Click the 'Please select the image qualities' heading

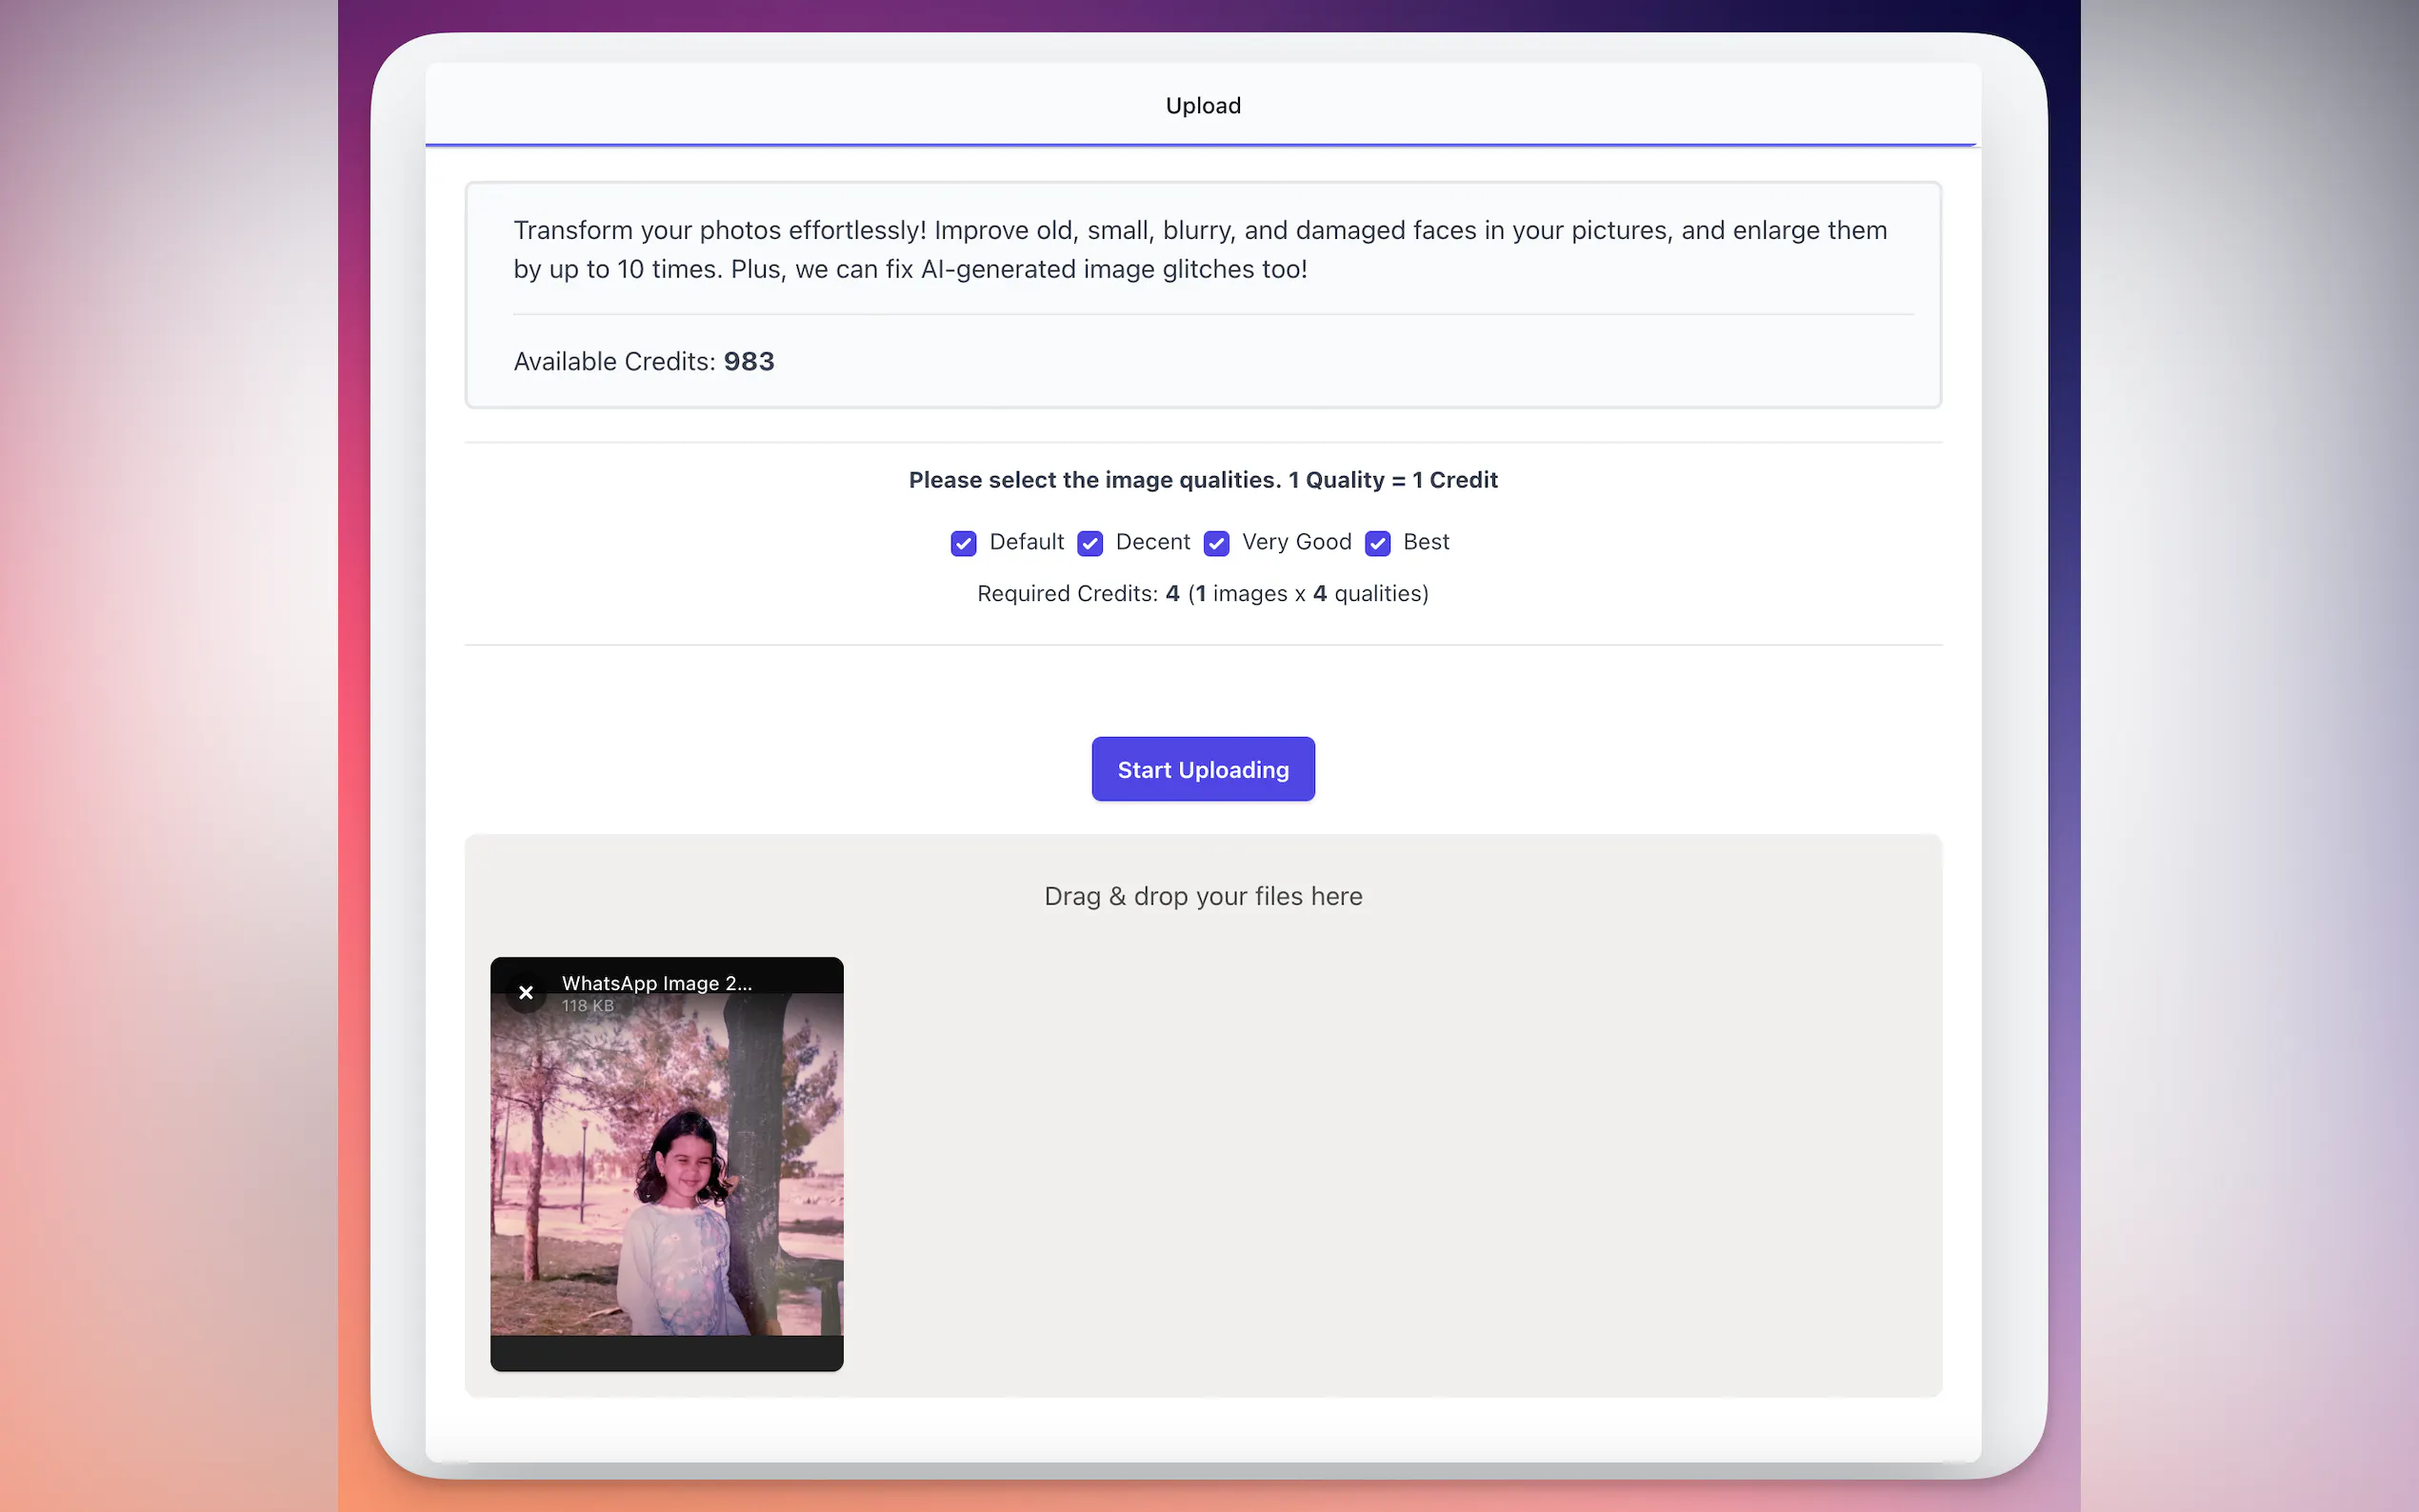(1202, 480)
